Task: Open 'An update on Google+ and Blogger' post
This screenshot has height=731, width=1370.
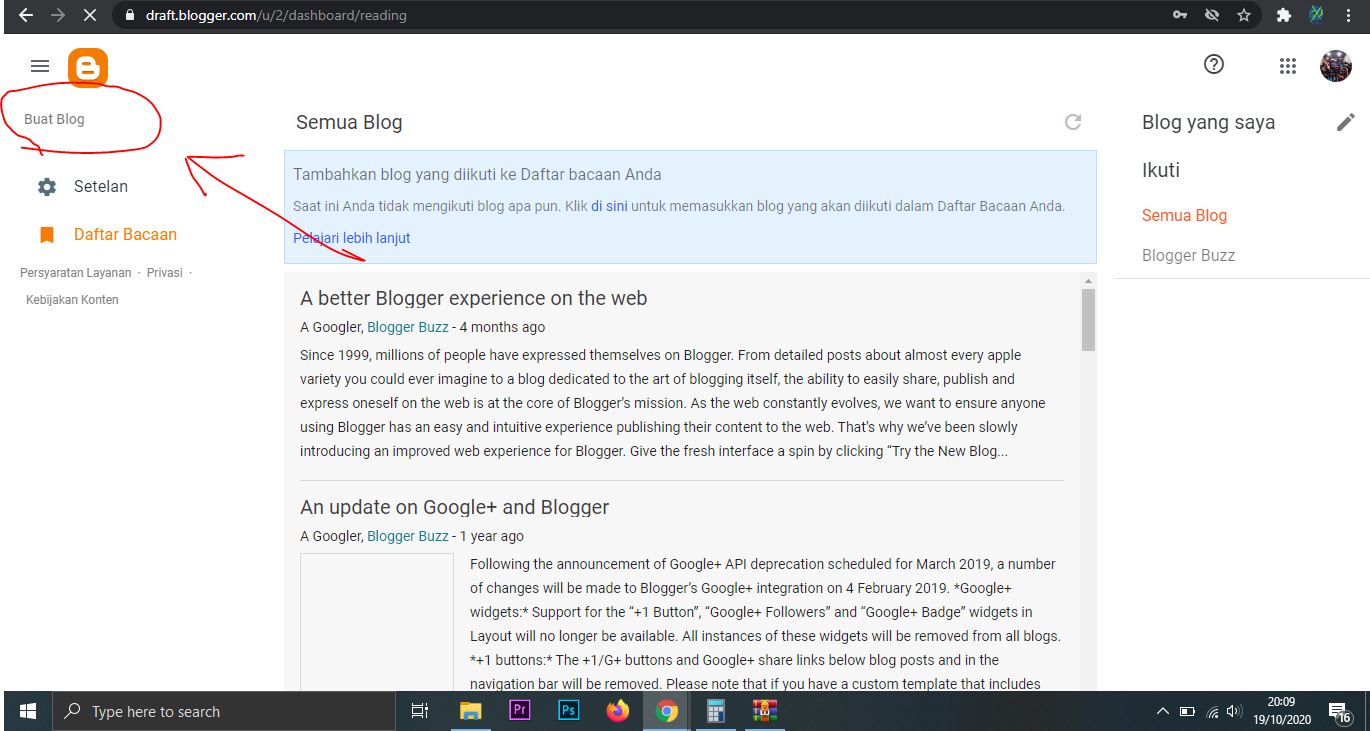Action: [x=455, y=507]
